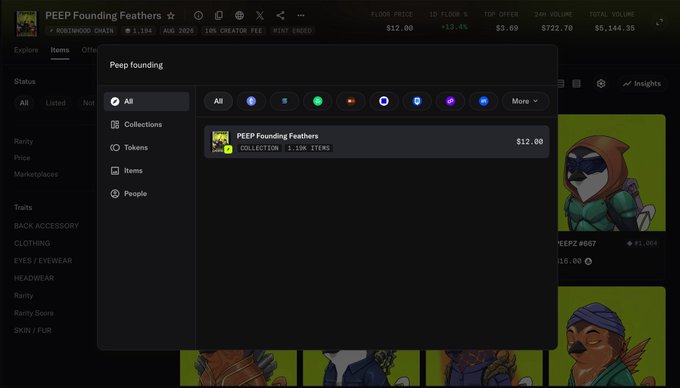Image resolution: width=680 pixels, height=388 pixels.
Task: Click the PEEP Founding Feathers collection avatar
Action: tap(26, 23)
